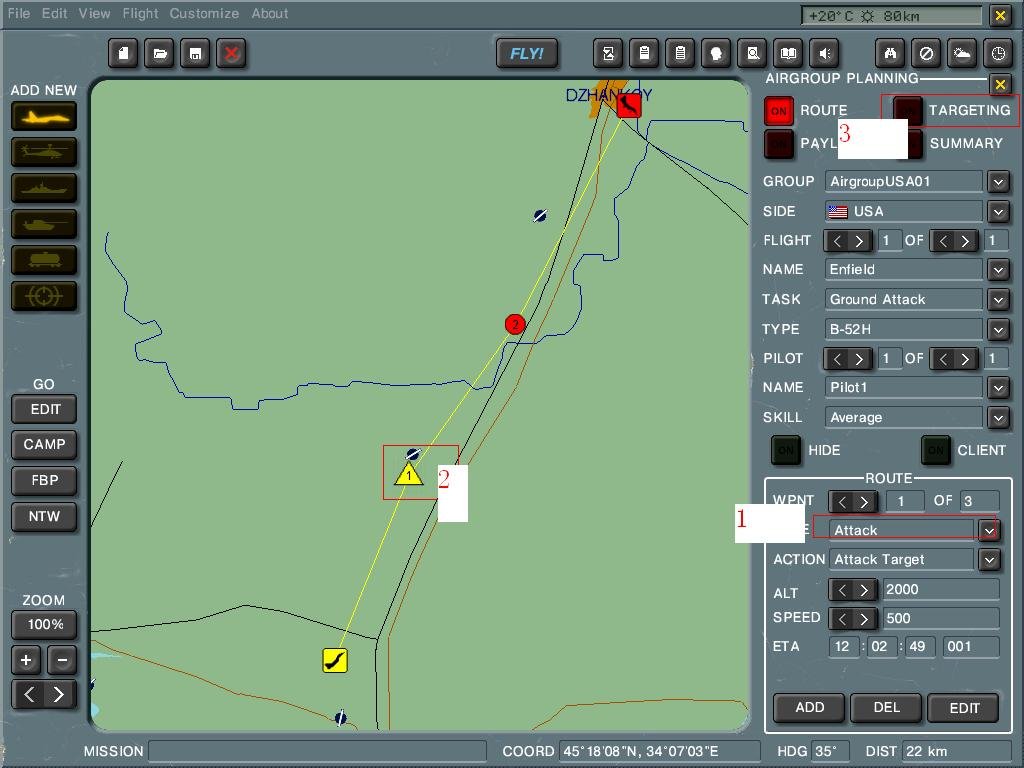The width and height of the screenshot is (1024, 768).
Task: Launch the mission with FLY! button
Action: (527, 54)
